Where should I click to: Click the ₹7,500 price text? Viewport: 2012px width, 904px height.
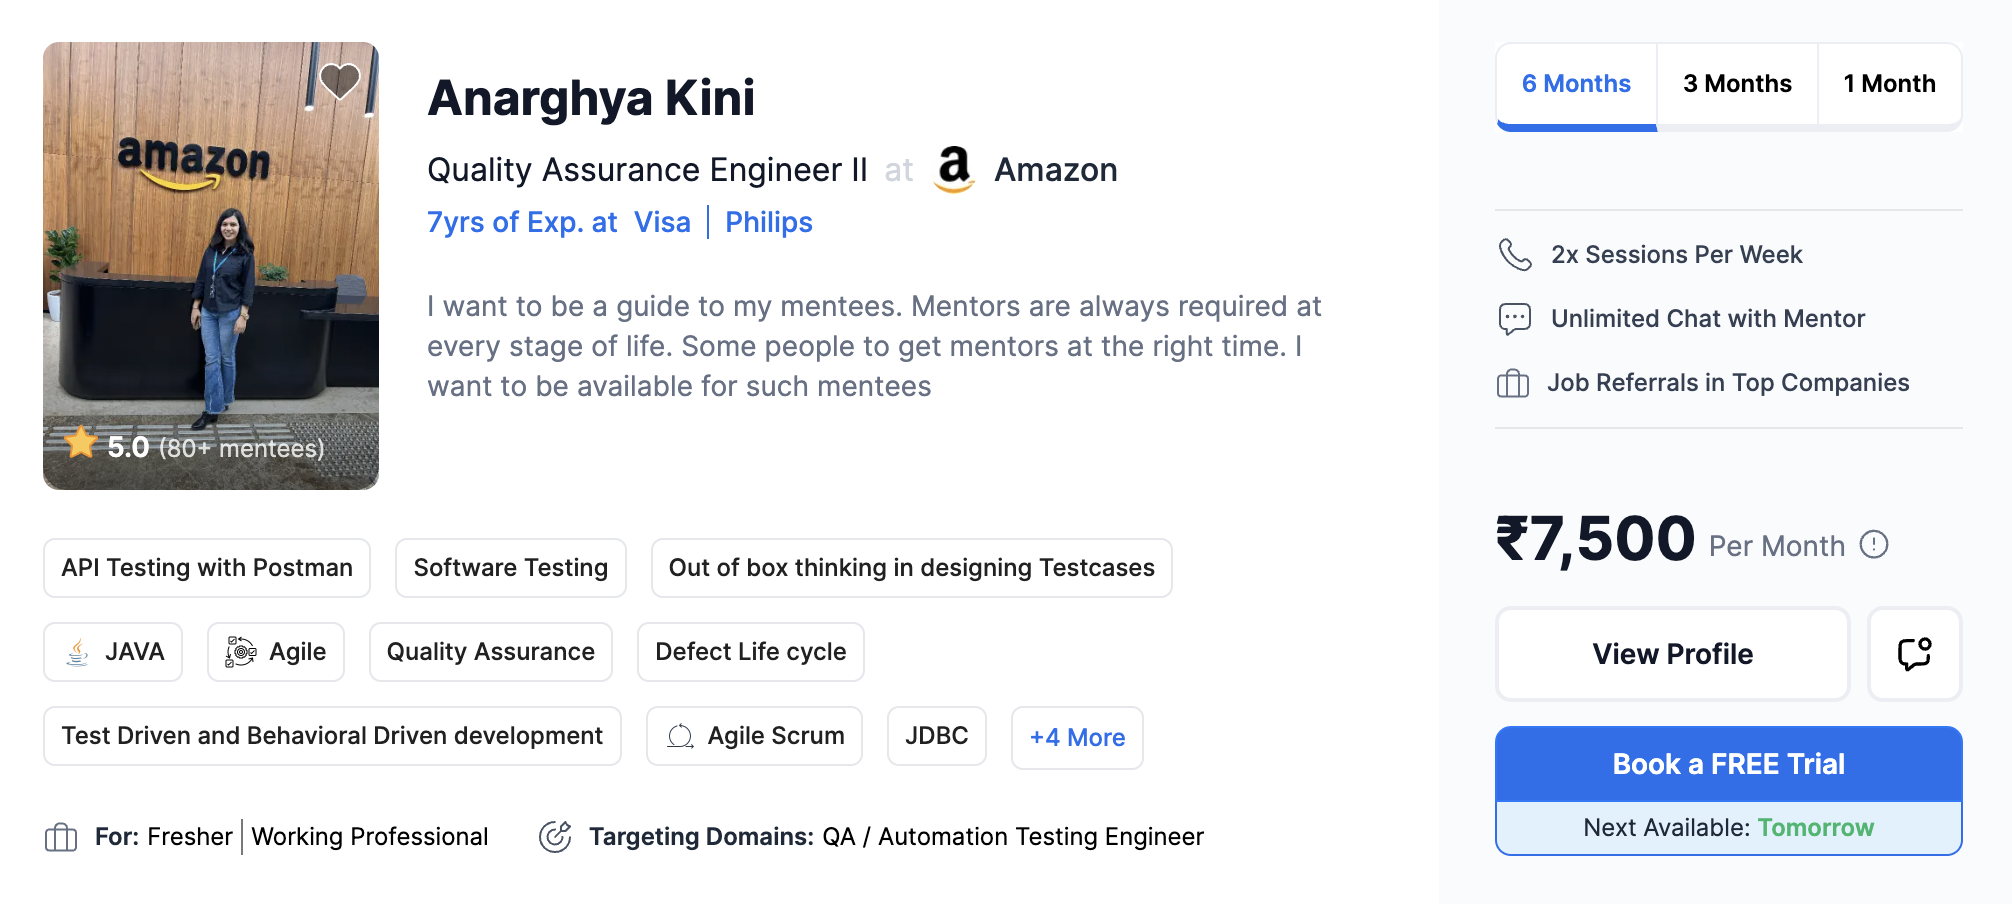pos(1595,539)
